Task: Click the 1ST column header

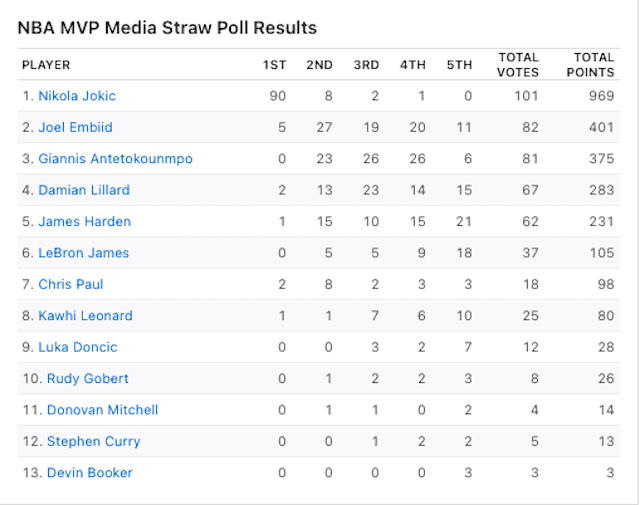Action: click(x=274, y=65)
